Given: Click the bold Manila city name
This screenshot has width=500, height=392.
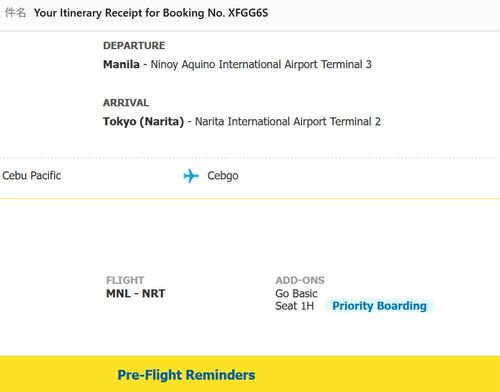Looking at the screenshot, I should pyautogui.click(x=121, y=64).
